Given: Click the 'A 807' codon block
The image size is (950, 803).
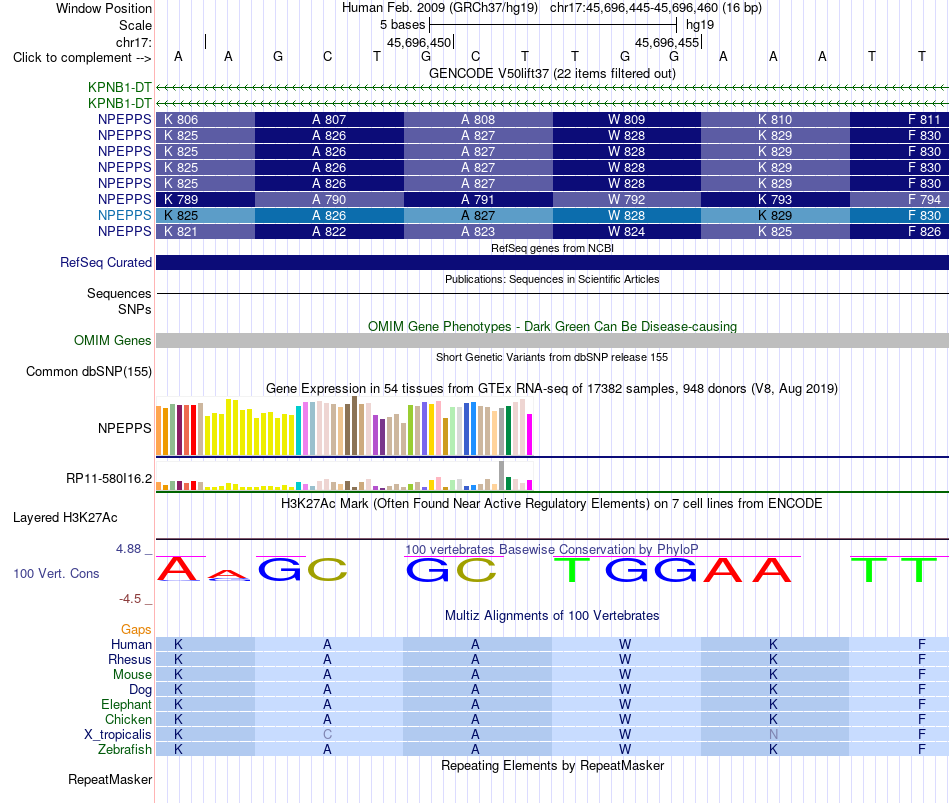Looking at the screenshot, I should click(329, 119).
